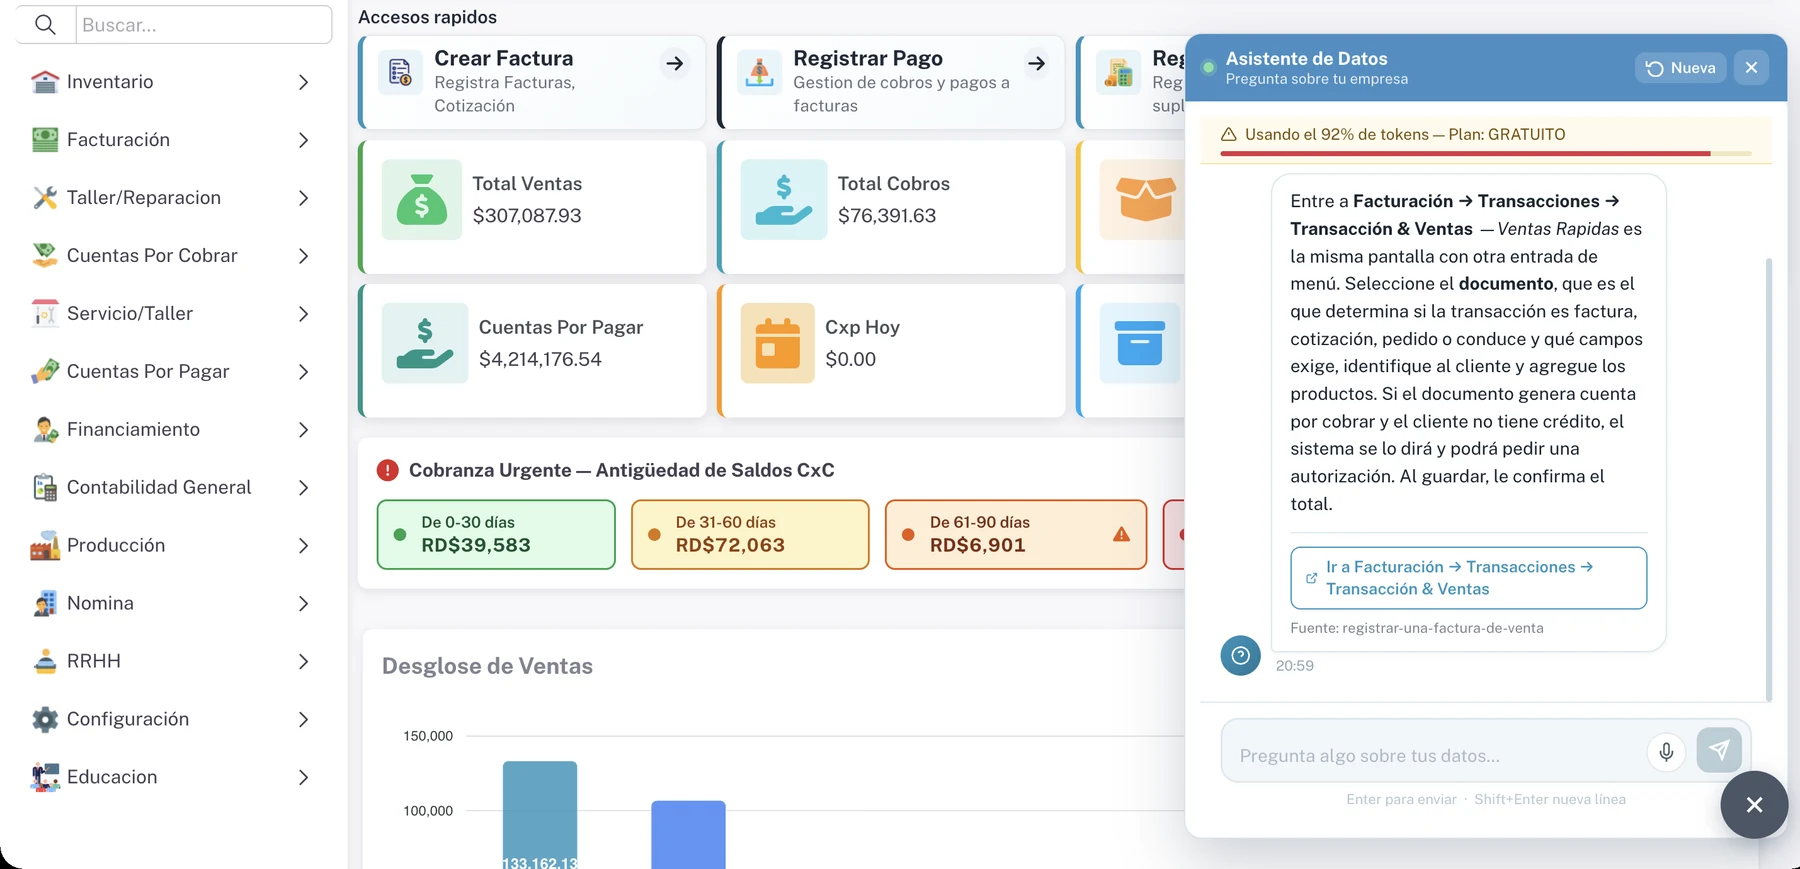The width and height of the screenshot is (1800, 869).
Task: Close the Asistente de Datos header
Action: pyautogui.click(x=1751, y=68)
